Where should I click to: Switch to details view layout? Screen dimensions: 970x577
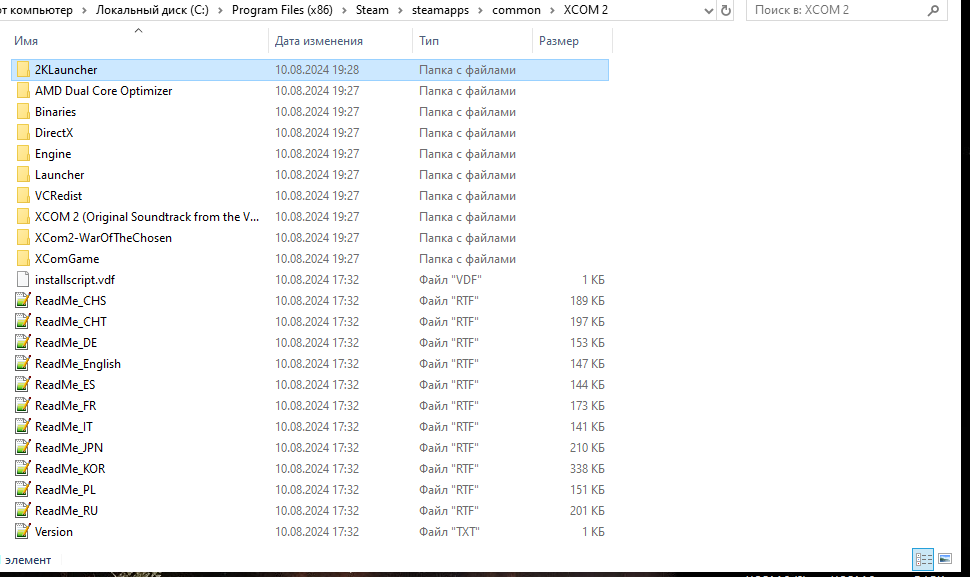coord(924,560)
